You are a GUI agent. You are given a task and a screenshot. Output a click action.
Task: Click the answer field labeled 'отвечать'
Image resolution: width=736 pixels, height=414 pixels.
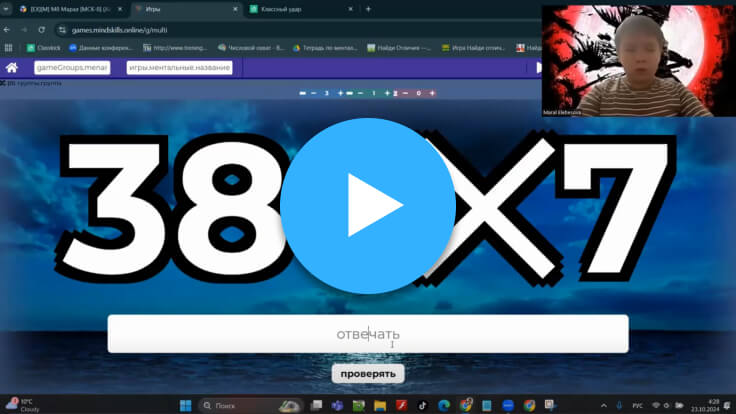(x=368, y=334)
